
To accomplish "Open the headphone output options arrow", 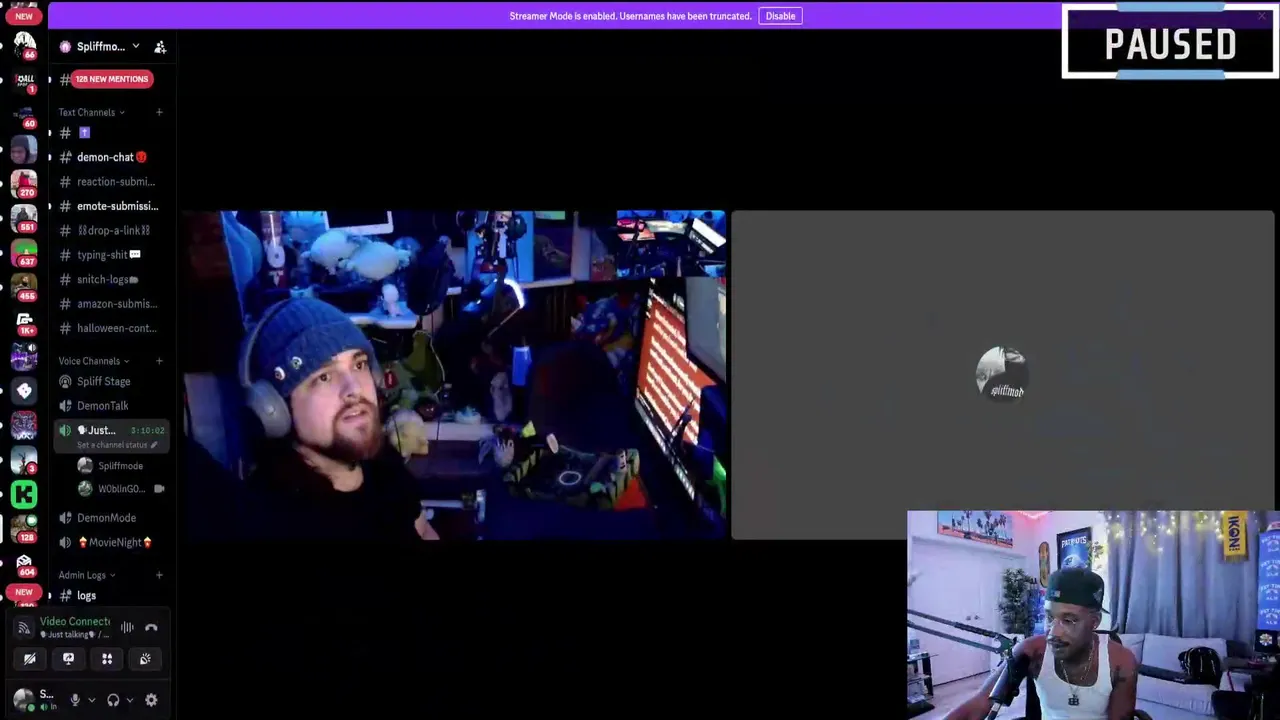I will [130, 700].
